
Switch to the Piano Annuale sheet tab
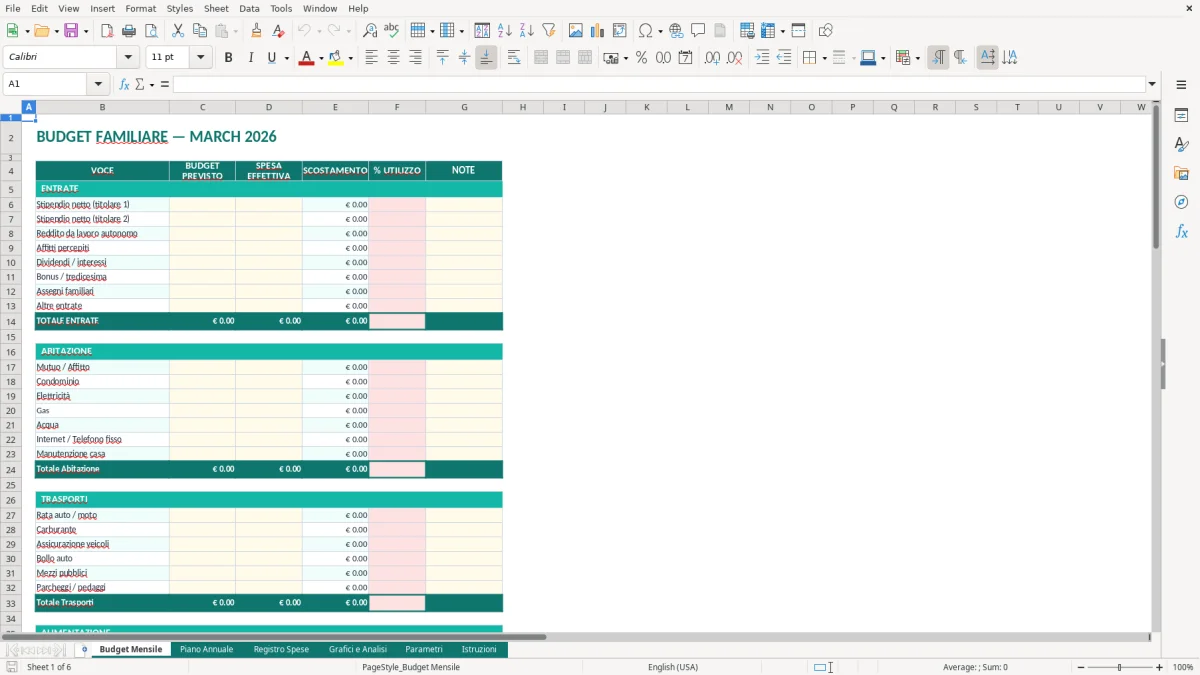click(206, 649)
